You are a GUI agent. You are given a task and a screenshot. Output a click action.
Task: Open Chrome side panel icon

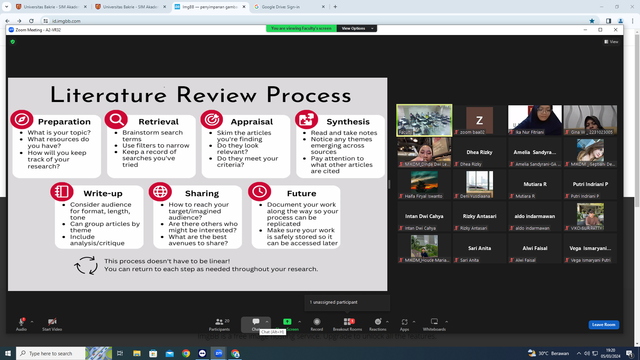(x=609, y=21)
